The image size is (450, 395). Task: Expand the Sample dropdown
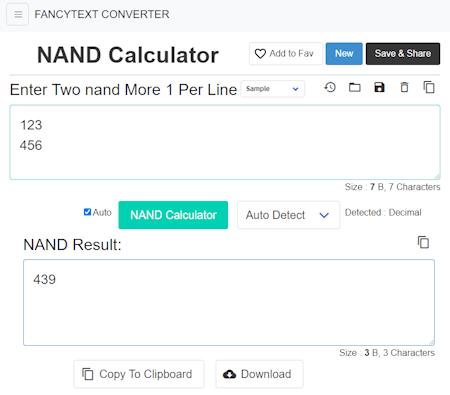(273, 89)
